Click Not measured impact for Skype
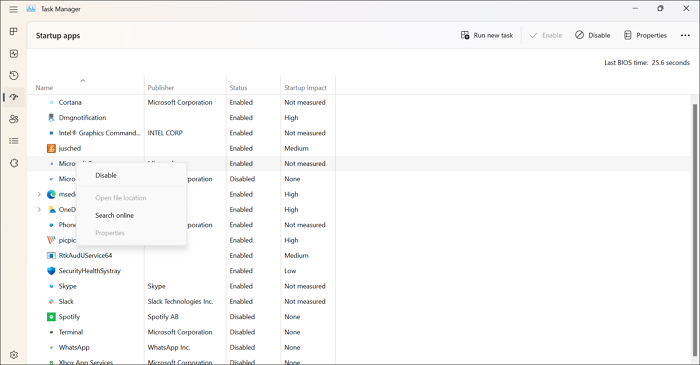700x365 pixels. (305, 286)
